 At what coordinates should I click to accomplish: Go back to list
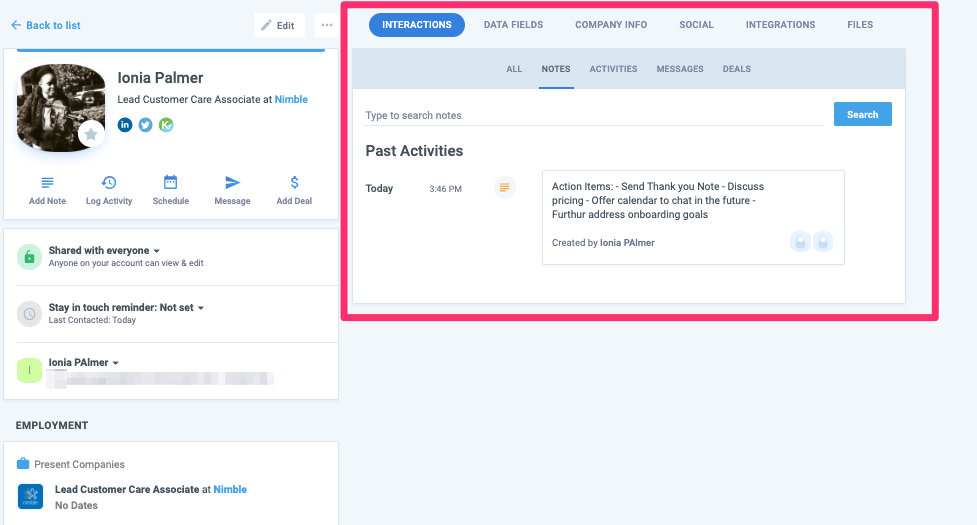45,25
